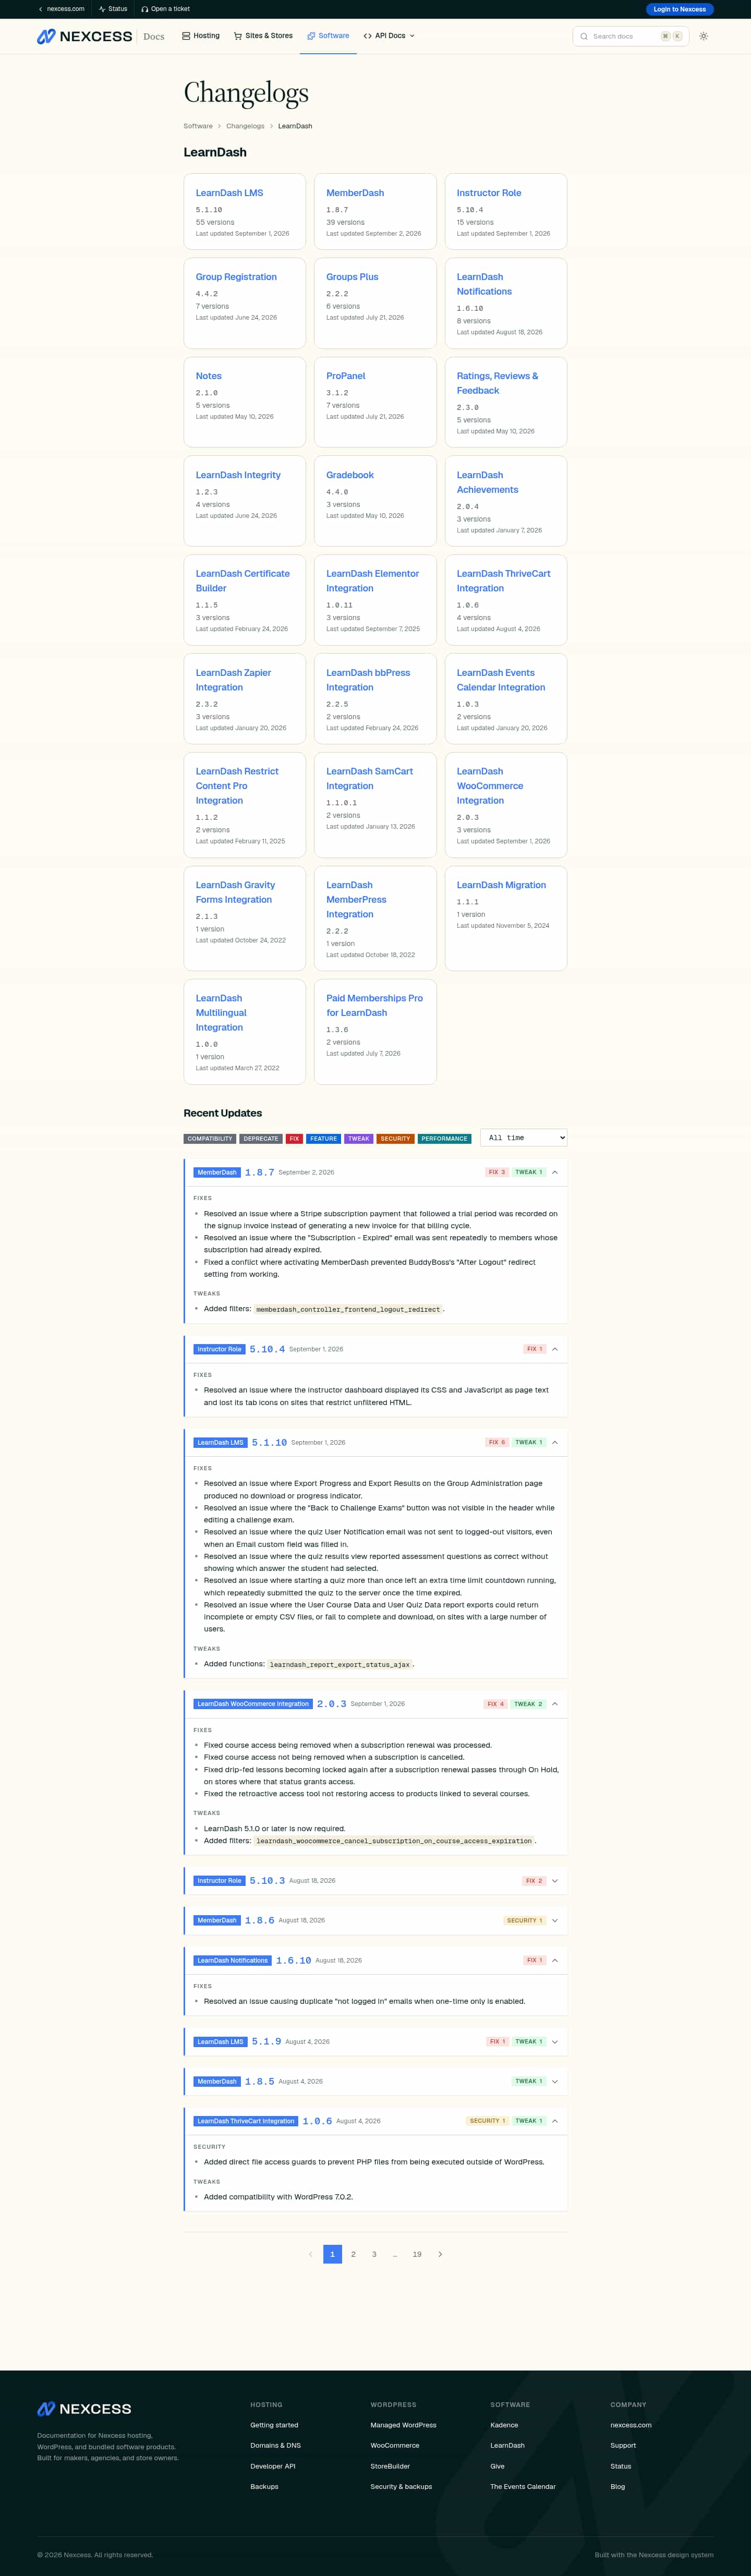The image size is (751, 2576).
Task: Jump to pagination page 19
Action: click(x=417, y=2254)
